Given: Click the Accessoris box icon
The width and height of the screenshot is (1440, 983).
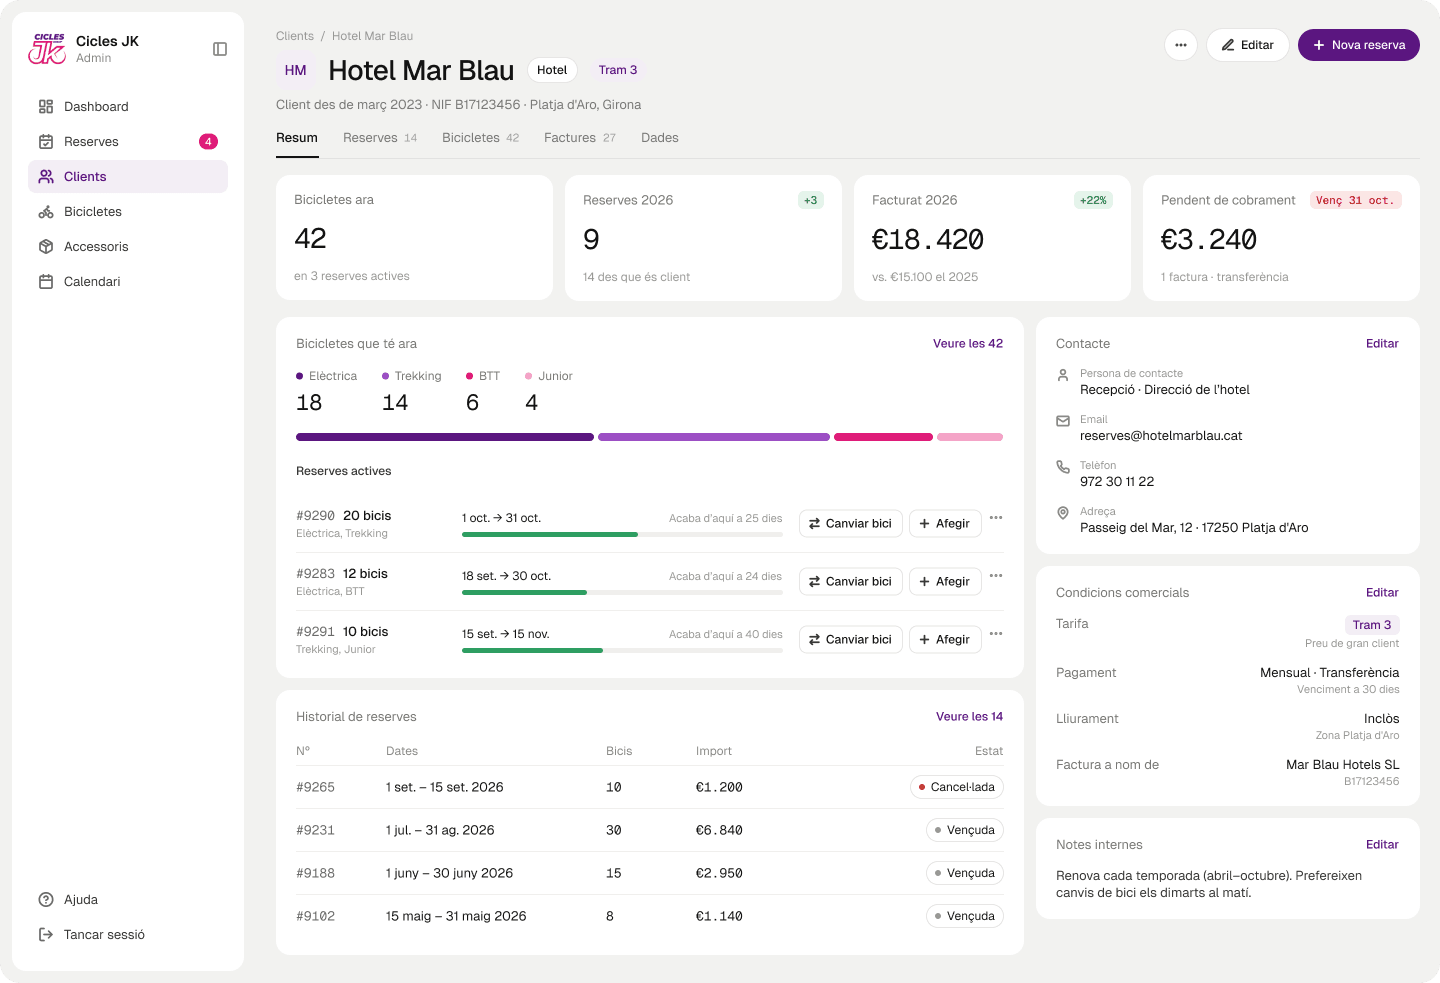Looking at the screenshot, I should tap(46, 247).
